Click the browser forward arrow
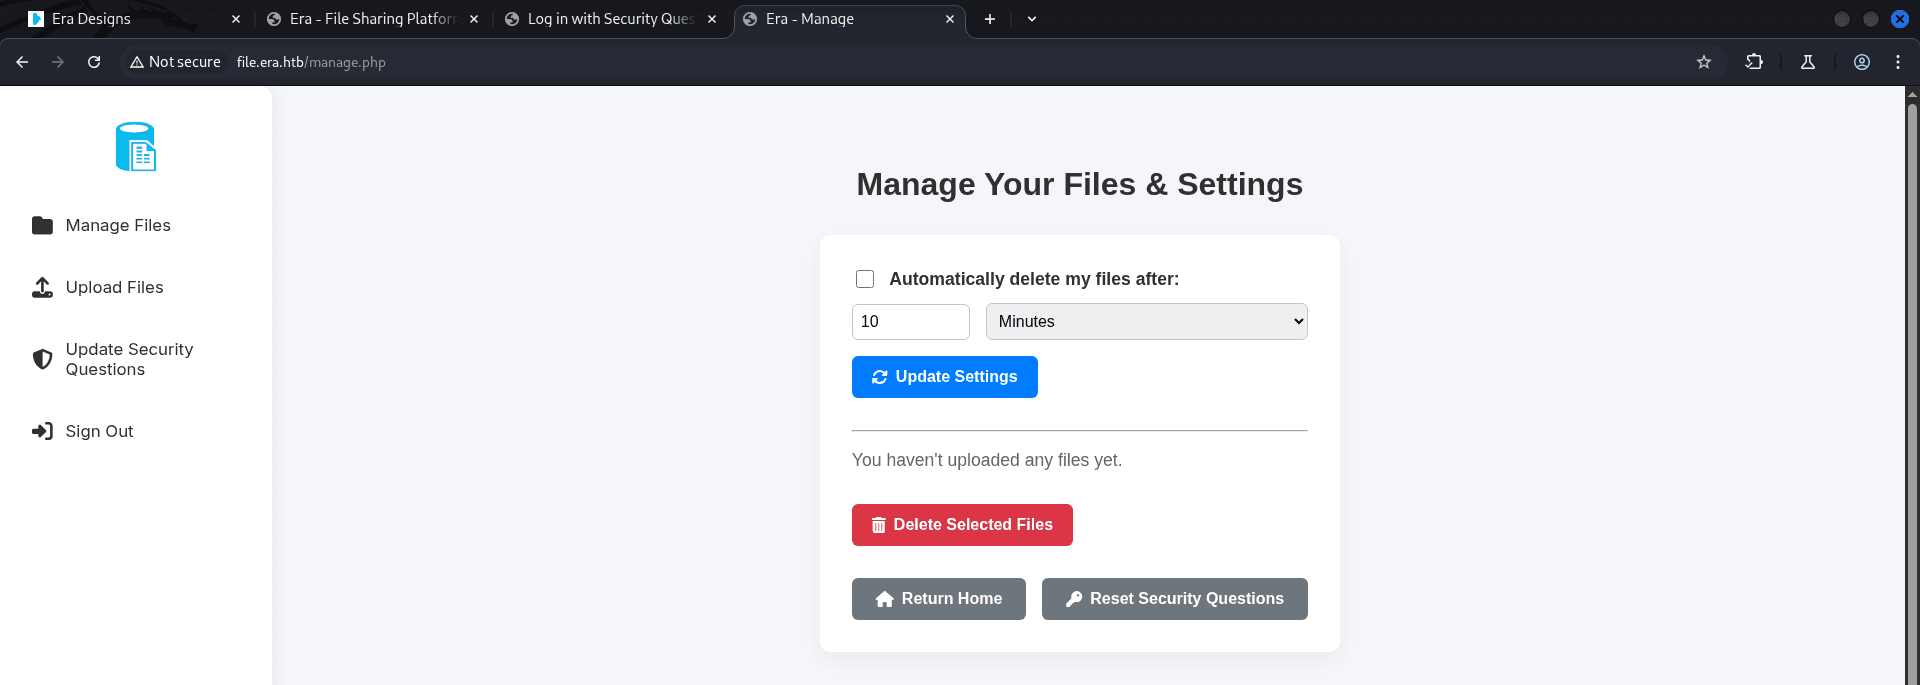 pos(58,62)
